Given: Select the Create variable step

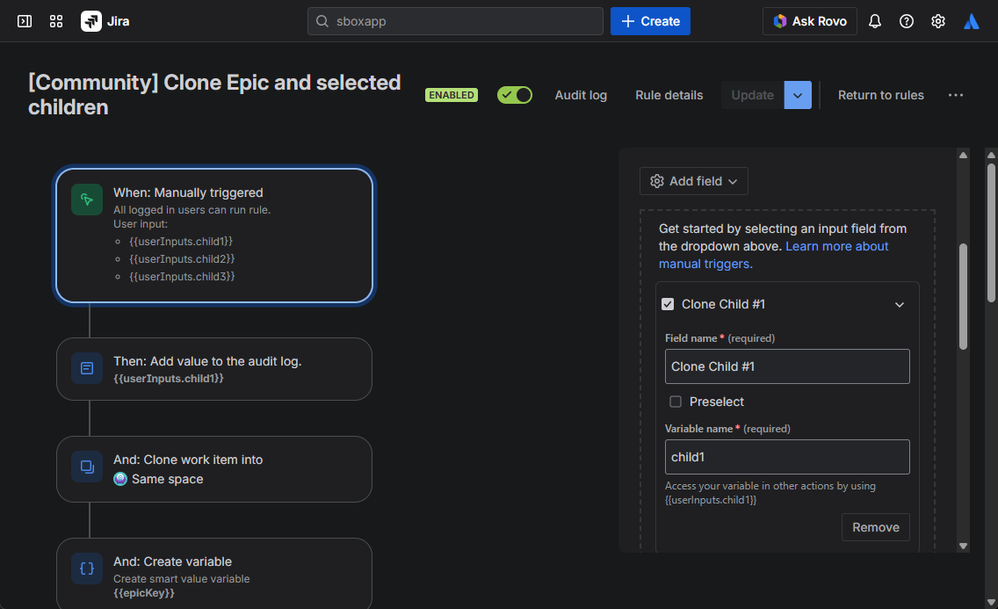Looking at the screenshot, I should coord(214,573).
